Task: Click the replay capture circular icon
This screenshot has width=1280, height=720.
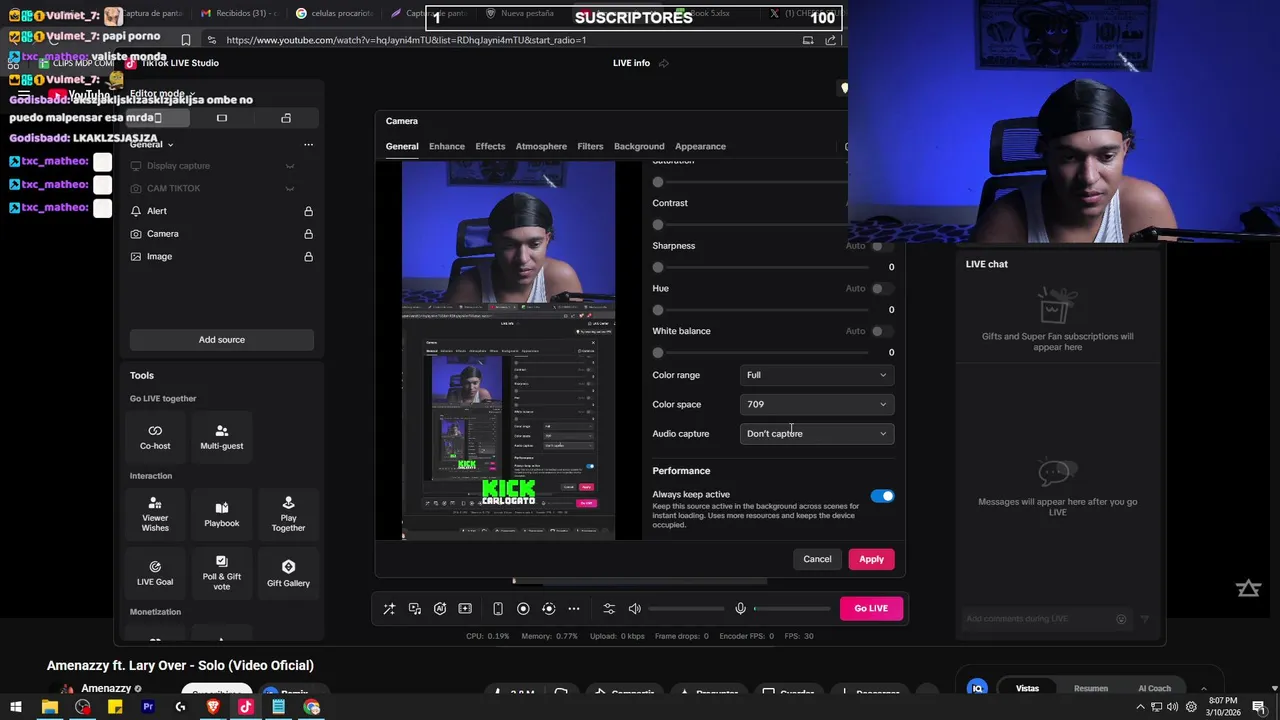Action: point(548,609)
